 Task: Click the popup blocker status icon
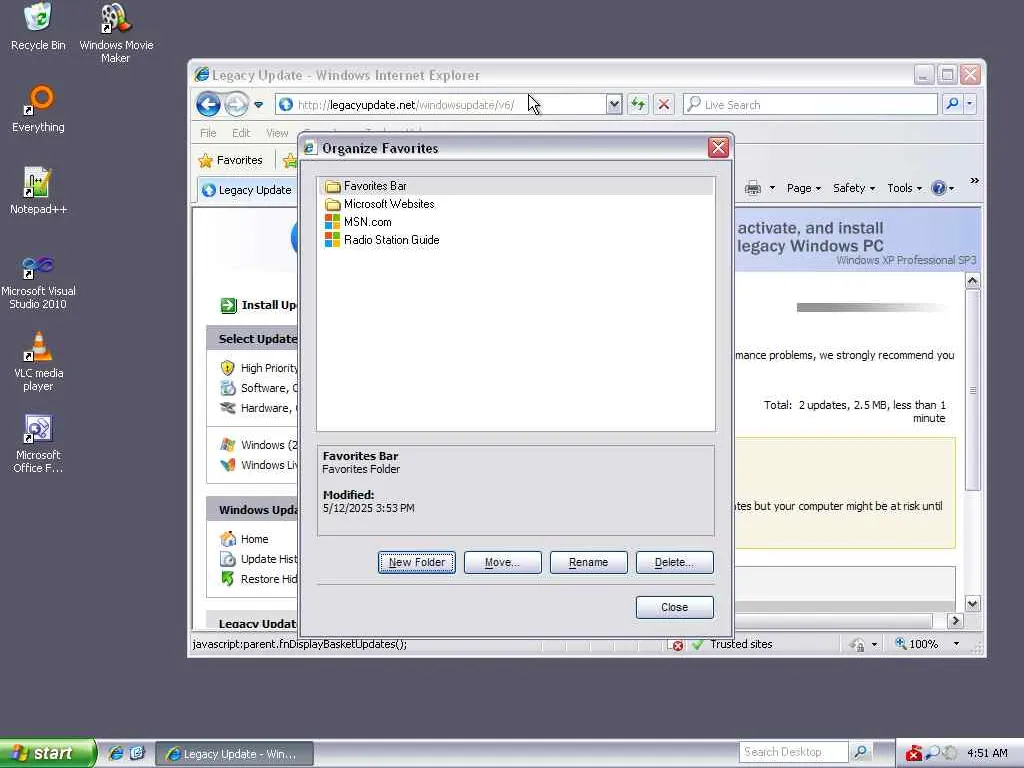tap(677, 645)
